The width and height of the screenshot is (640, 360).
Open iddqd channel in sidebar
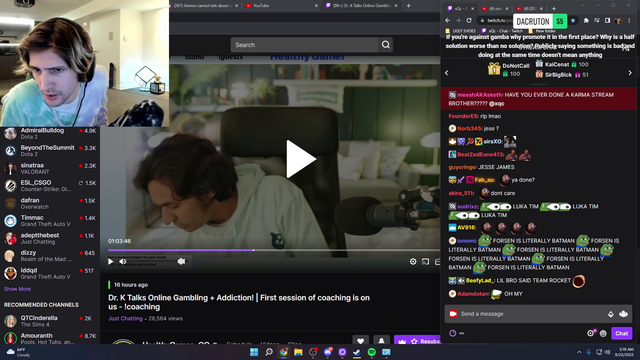tap(50, 273)
